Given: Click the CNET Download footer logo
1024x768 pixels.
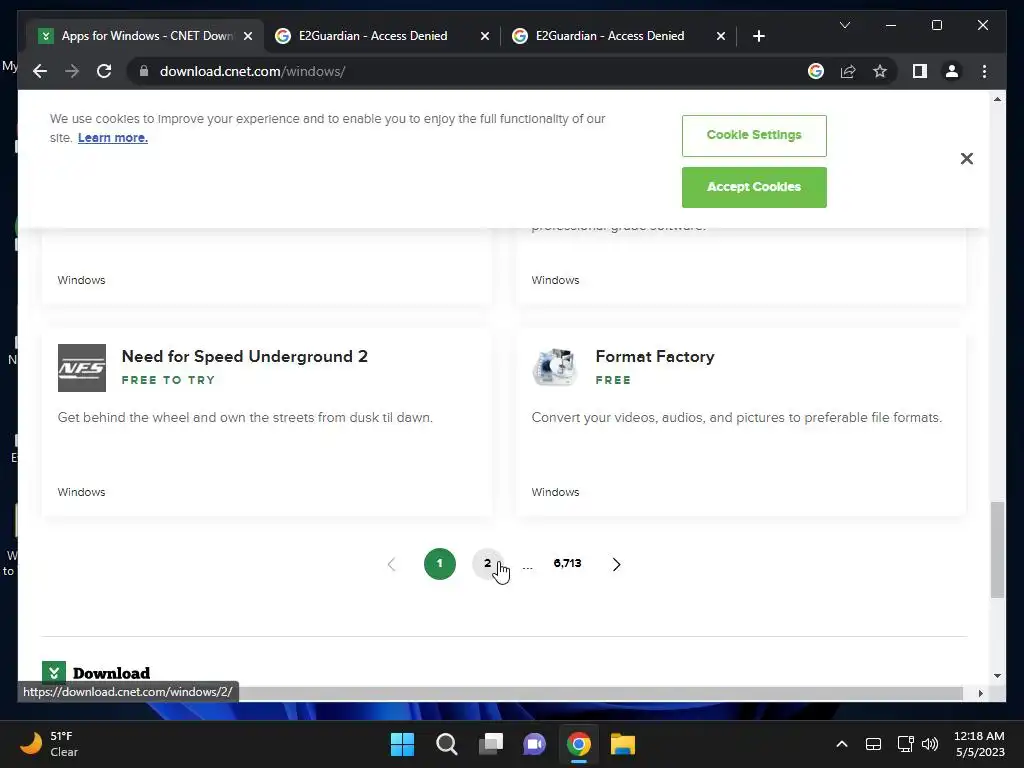Looking at the screenshot, I should point(96,673).
